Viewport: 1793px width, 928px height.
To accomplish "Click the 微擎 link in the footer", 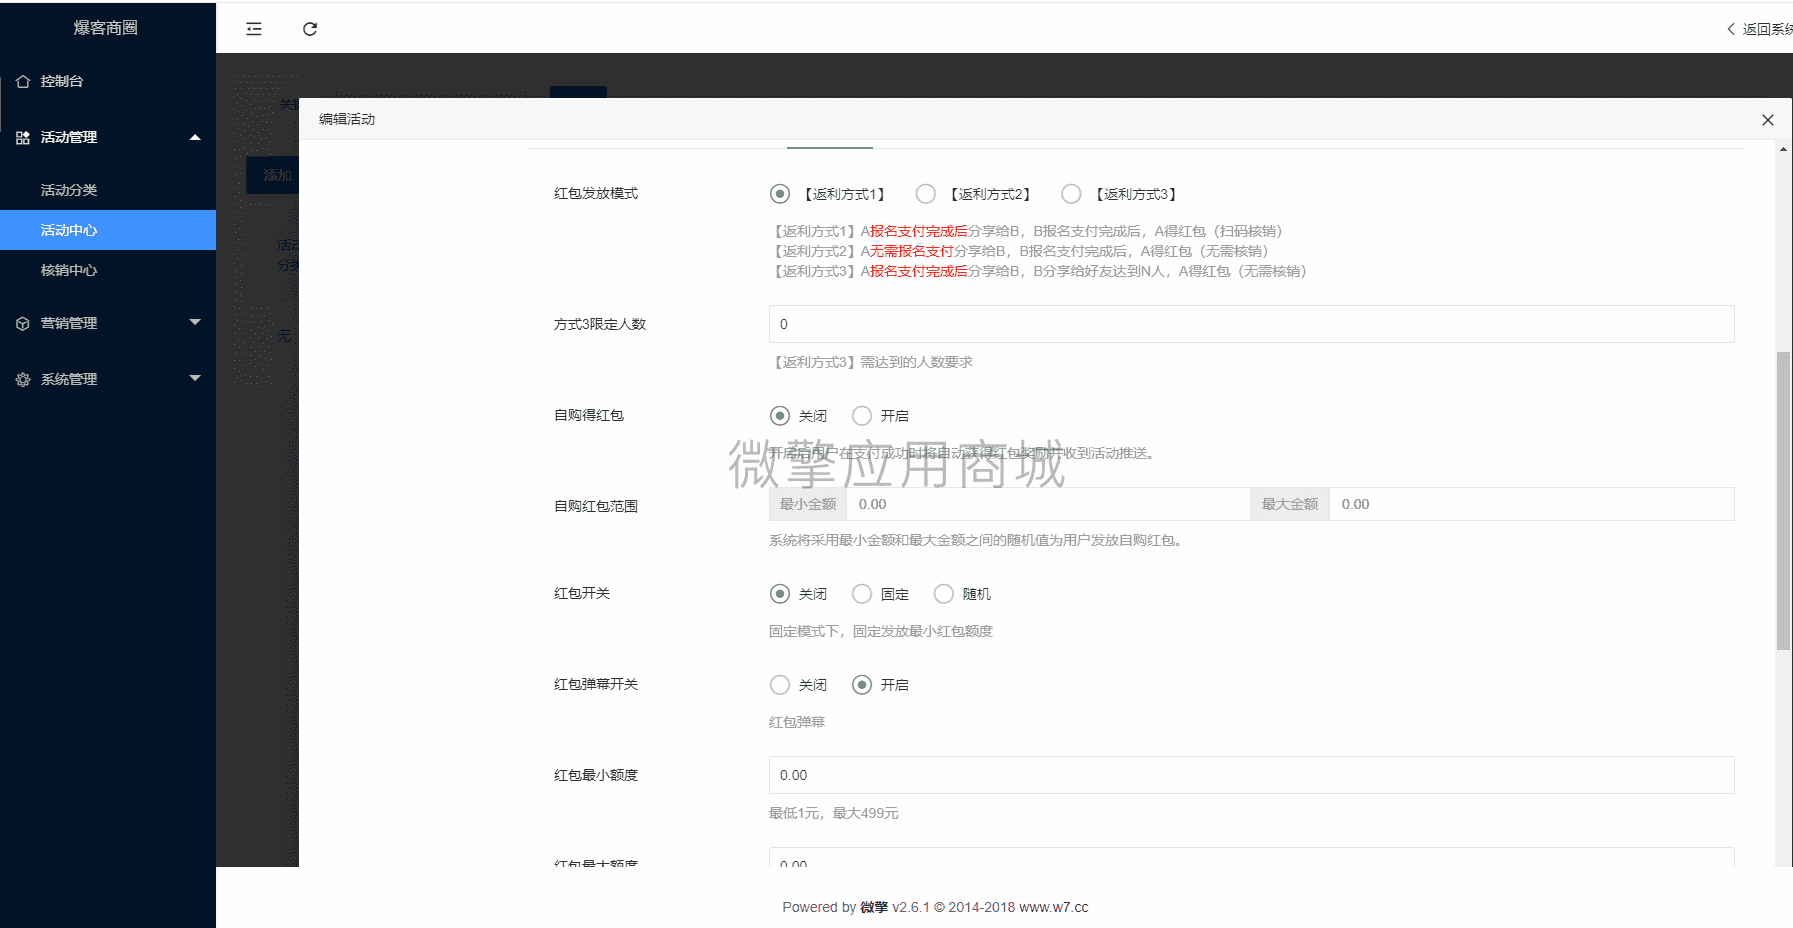I will coord(874,907).
